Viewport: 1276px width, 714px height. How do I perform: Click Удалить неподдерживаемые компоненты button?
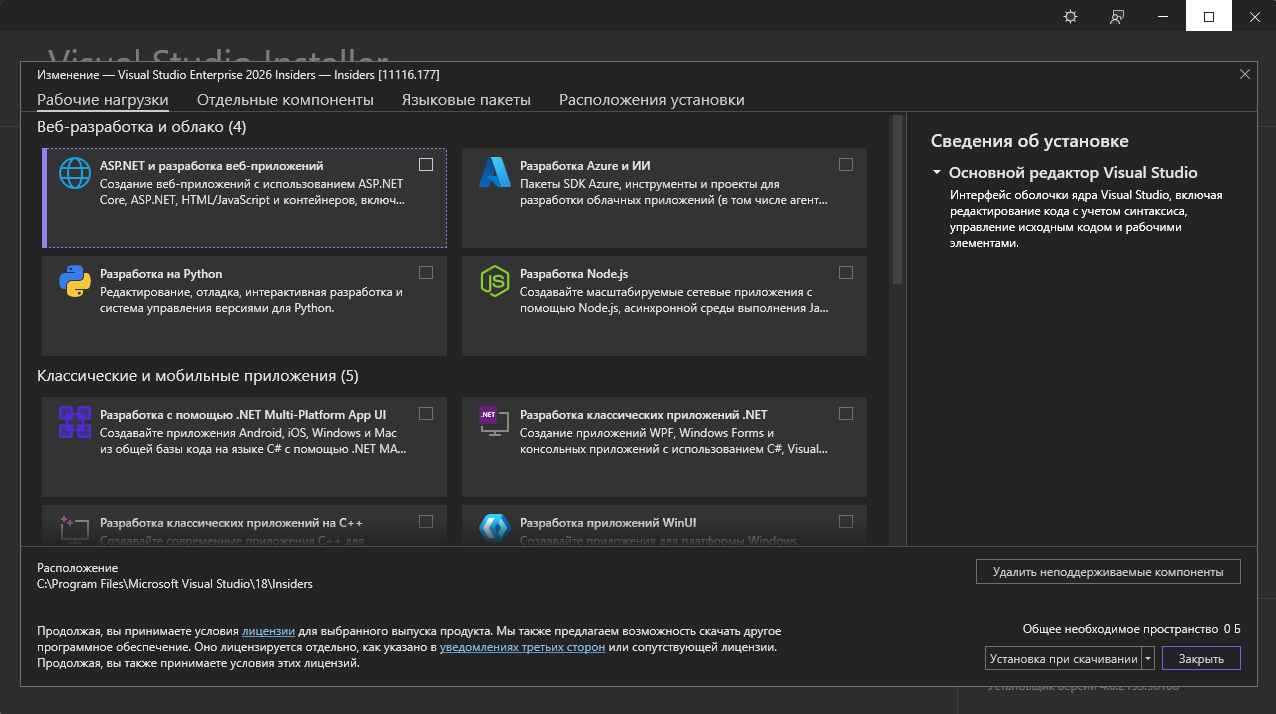pos(1108,572)
